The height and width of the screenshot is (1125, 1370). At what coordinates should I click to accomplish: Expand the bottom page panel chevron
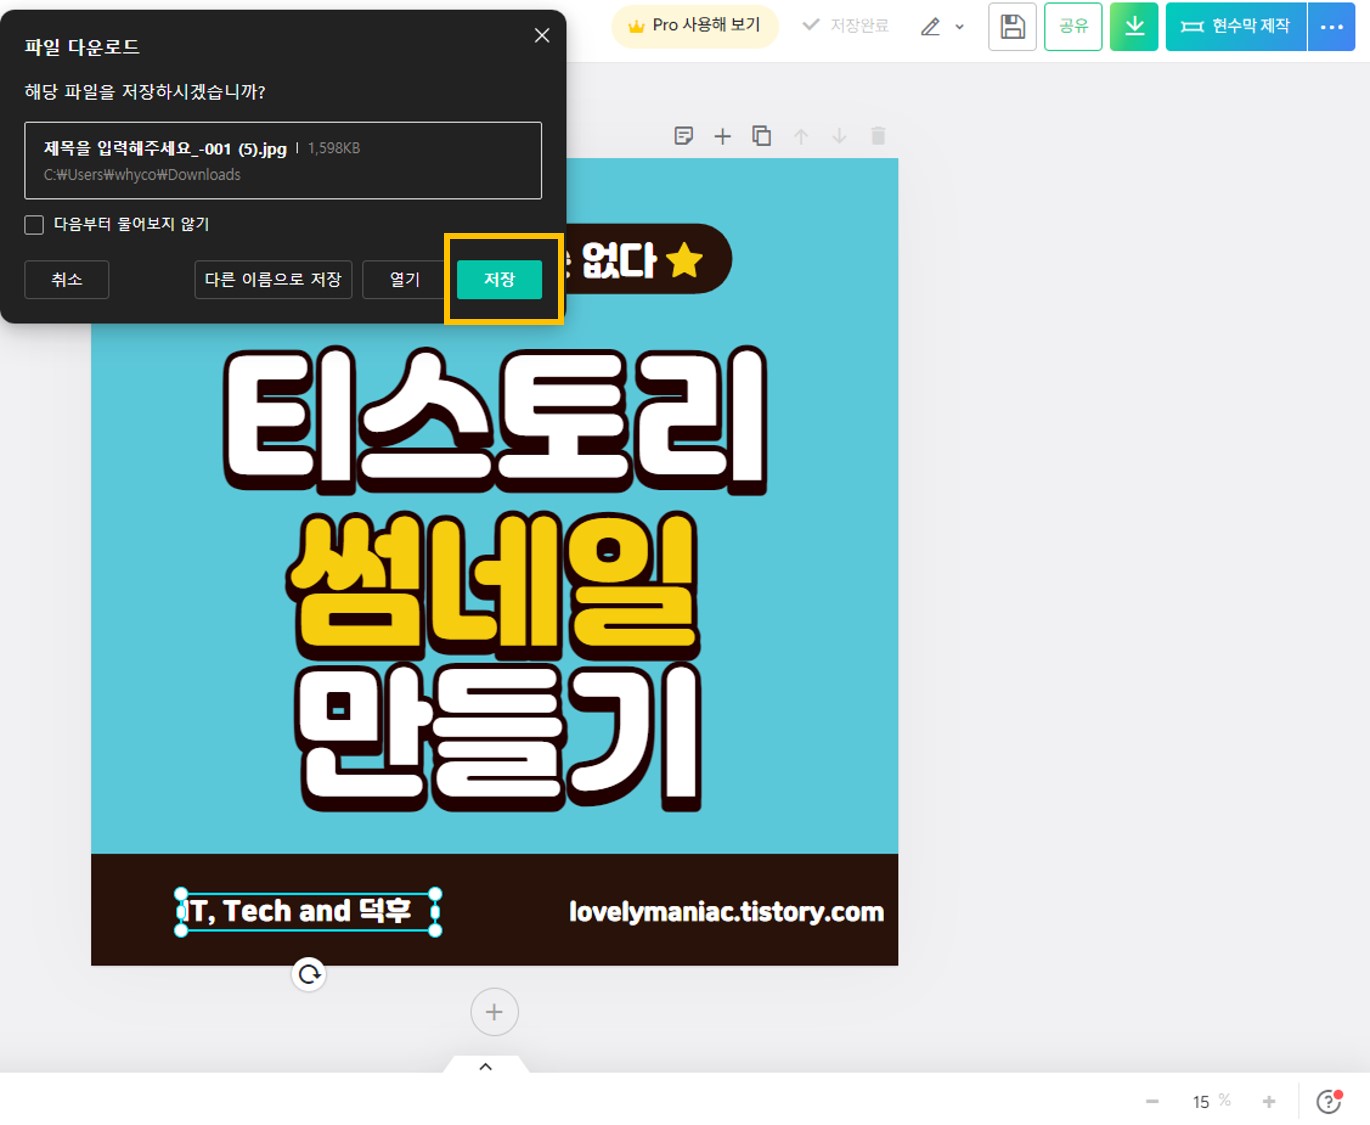tap(486, 1066)
